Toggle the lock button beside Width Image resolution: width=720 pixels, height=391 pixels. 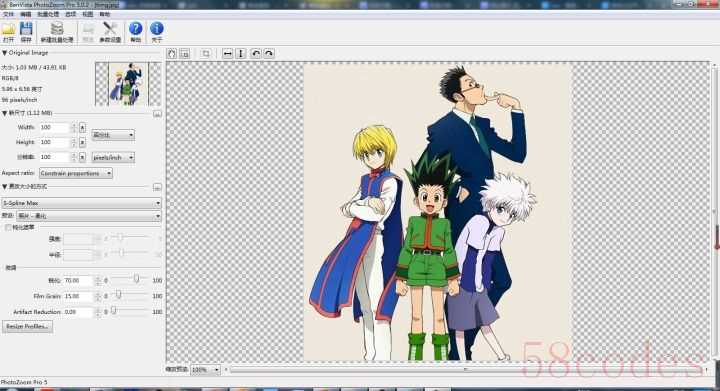(82, 128)
